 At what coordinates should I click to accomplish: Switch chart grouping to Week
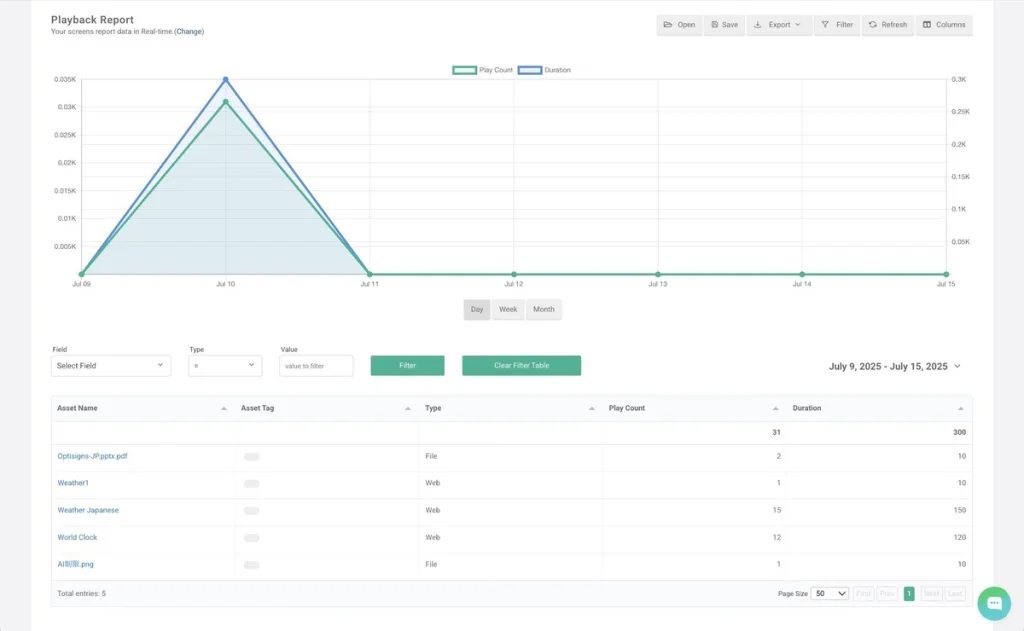coord(508,310)
